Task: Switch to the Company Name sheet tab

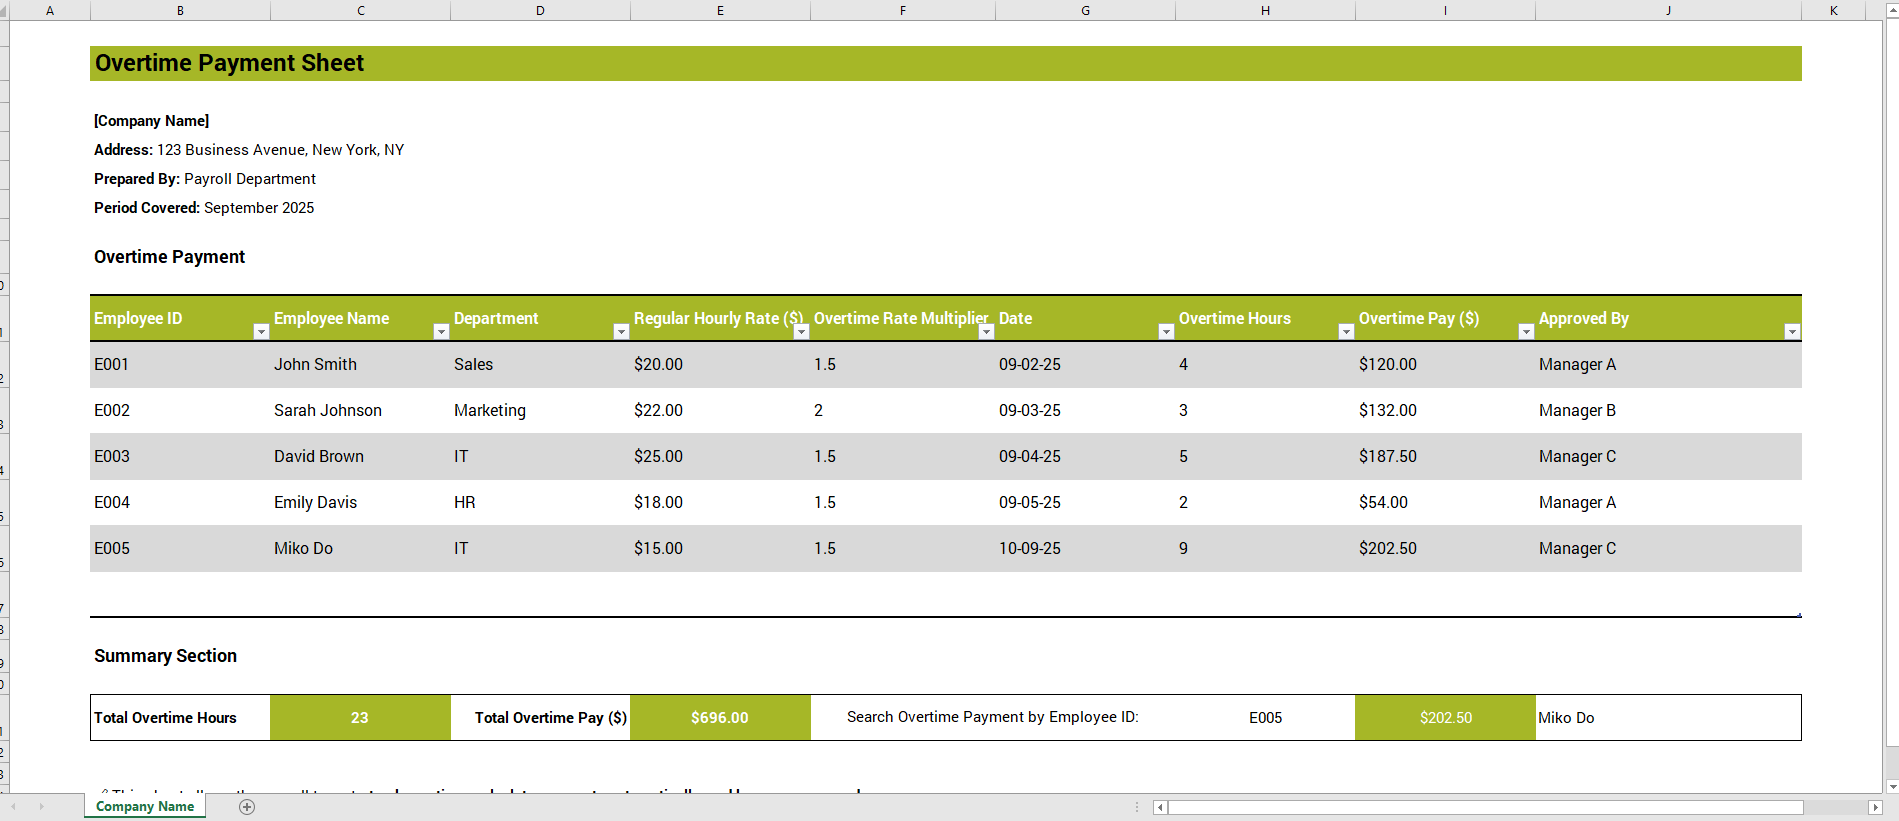Action: point(145,807)
